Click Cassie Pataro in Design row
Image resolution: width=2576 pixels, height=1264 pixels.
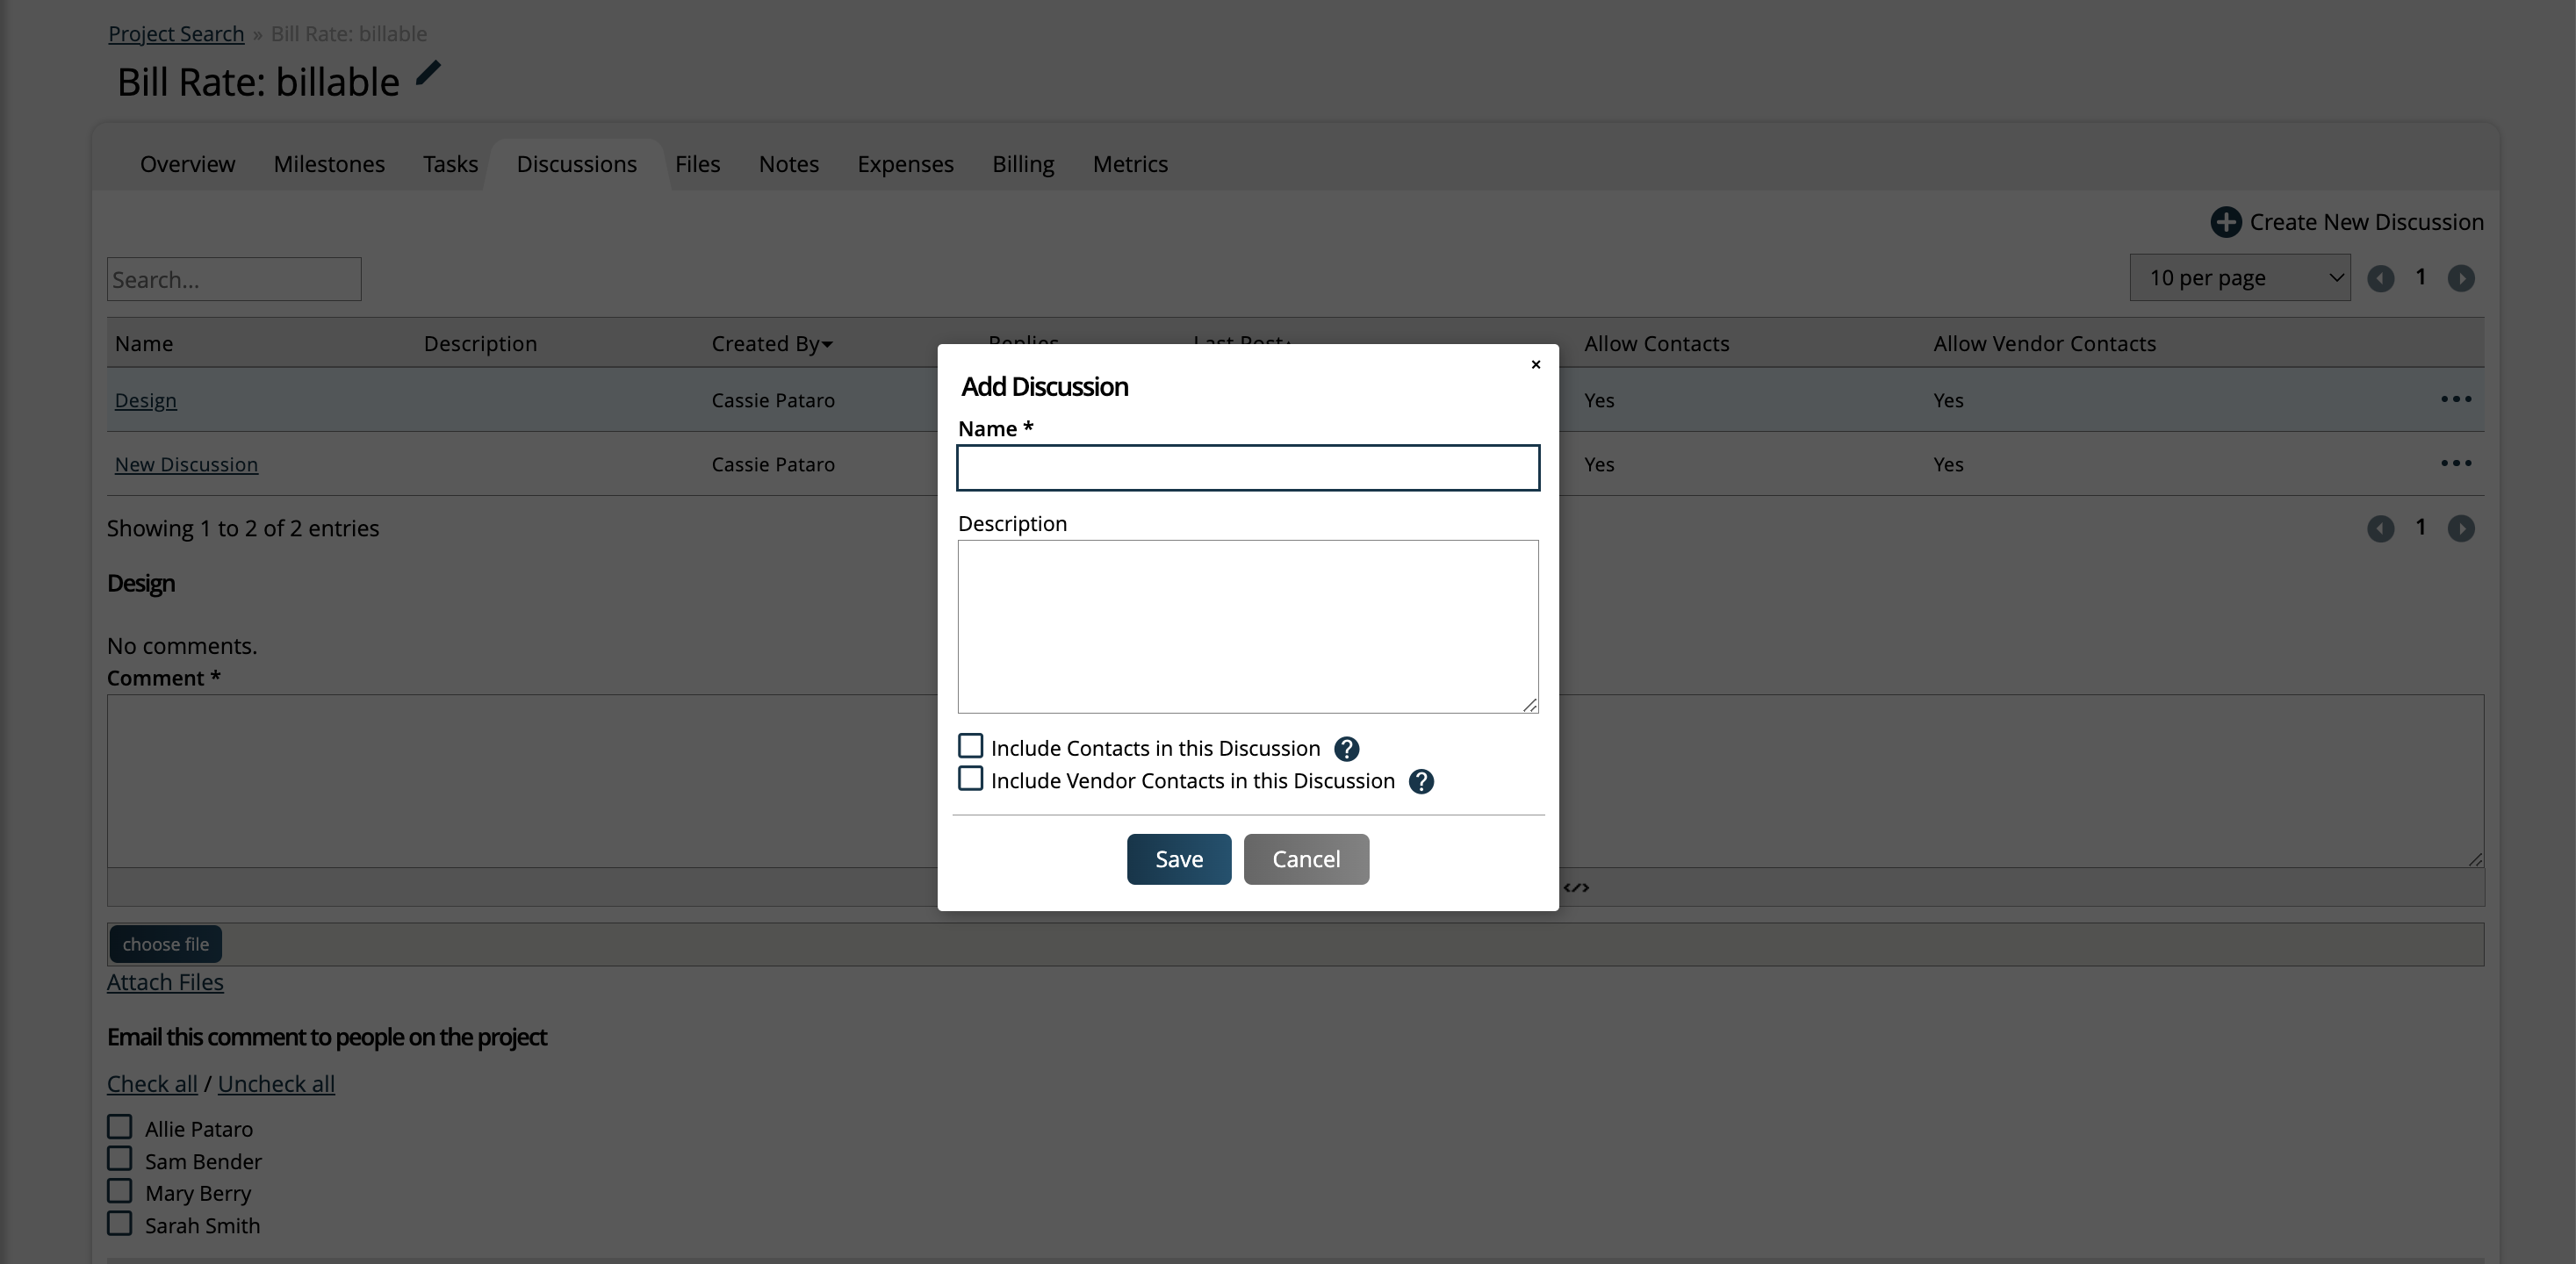773,400
